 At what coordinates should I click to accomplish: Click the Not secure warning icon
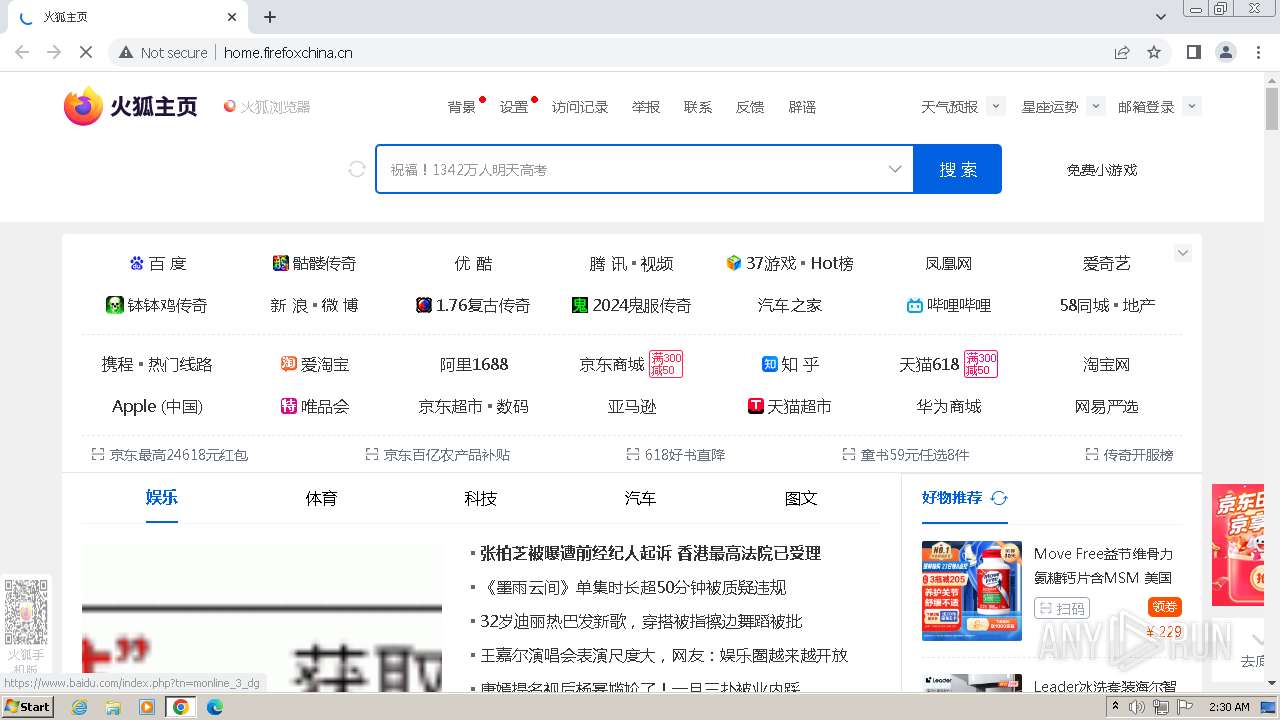(x=126, y=53)
